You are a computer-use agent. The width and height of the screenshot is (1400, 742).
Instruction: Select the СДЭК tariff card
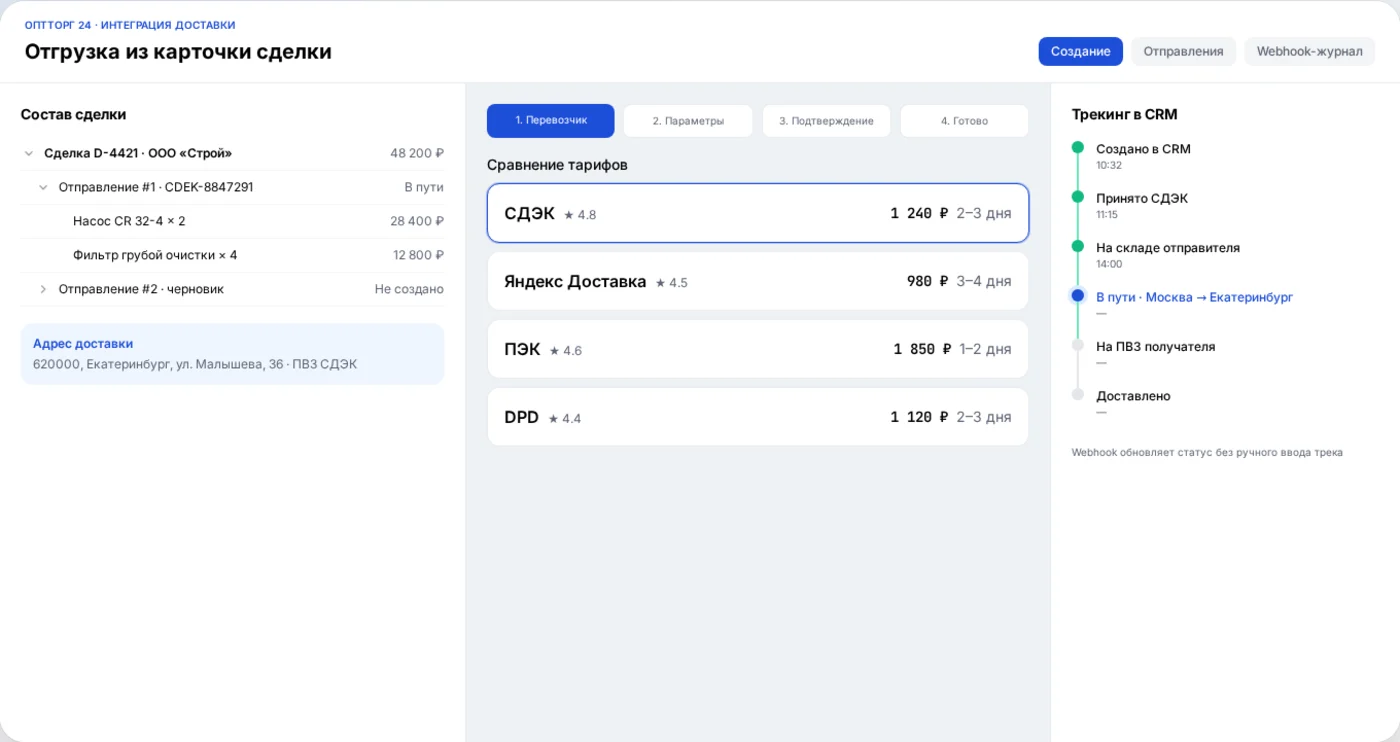[x=758, y=213]
